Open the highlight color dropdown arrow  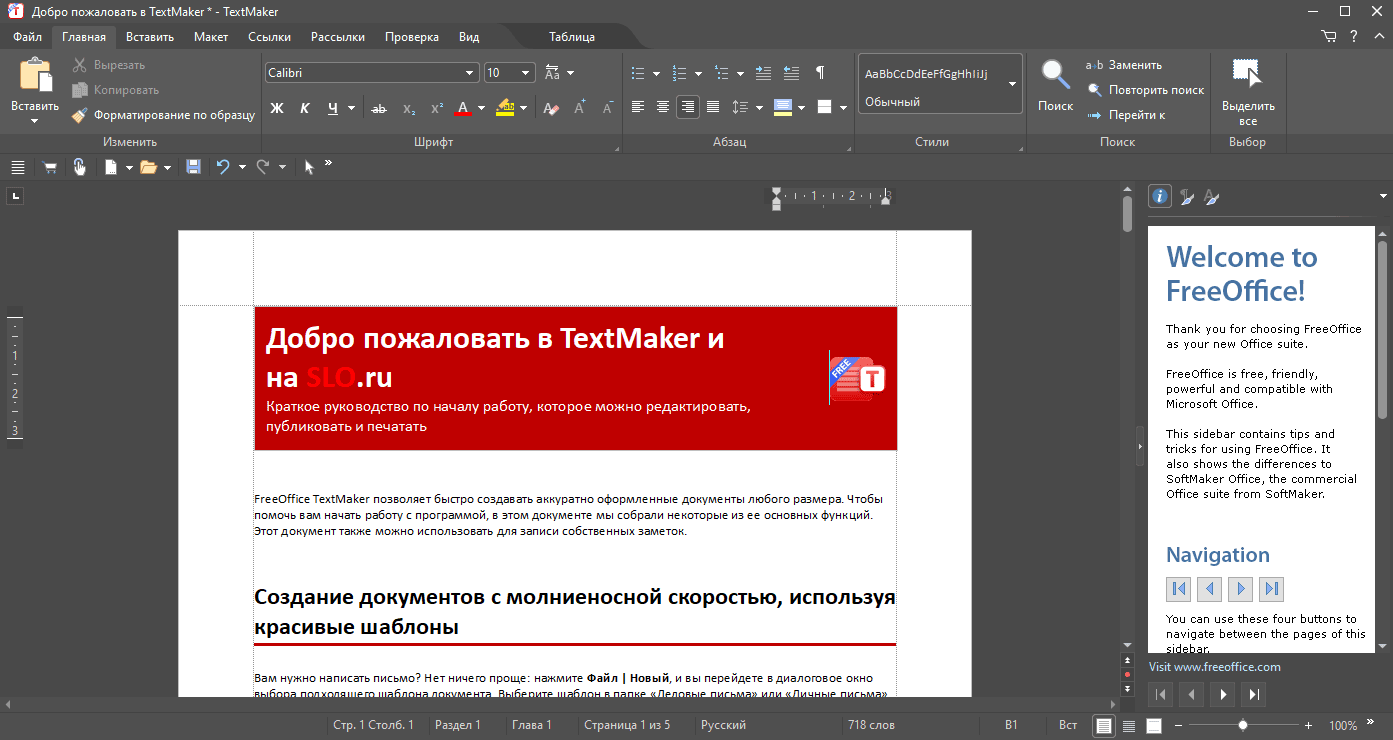coord(524,108)
